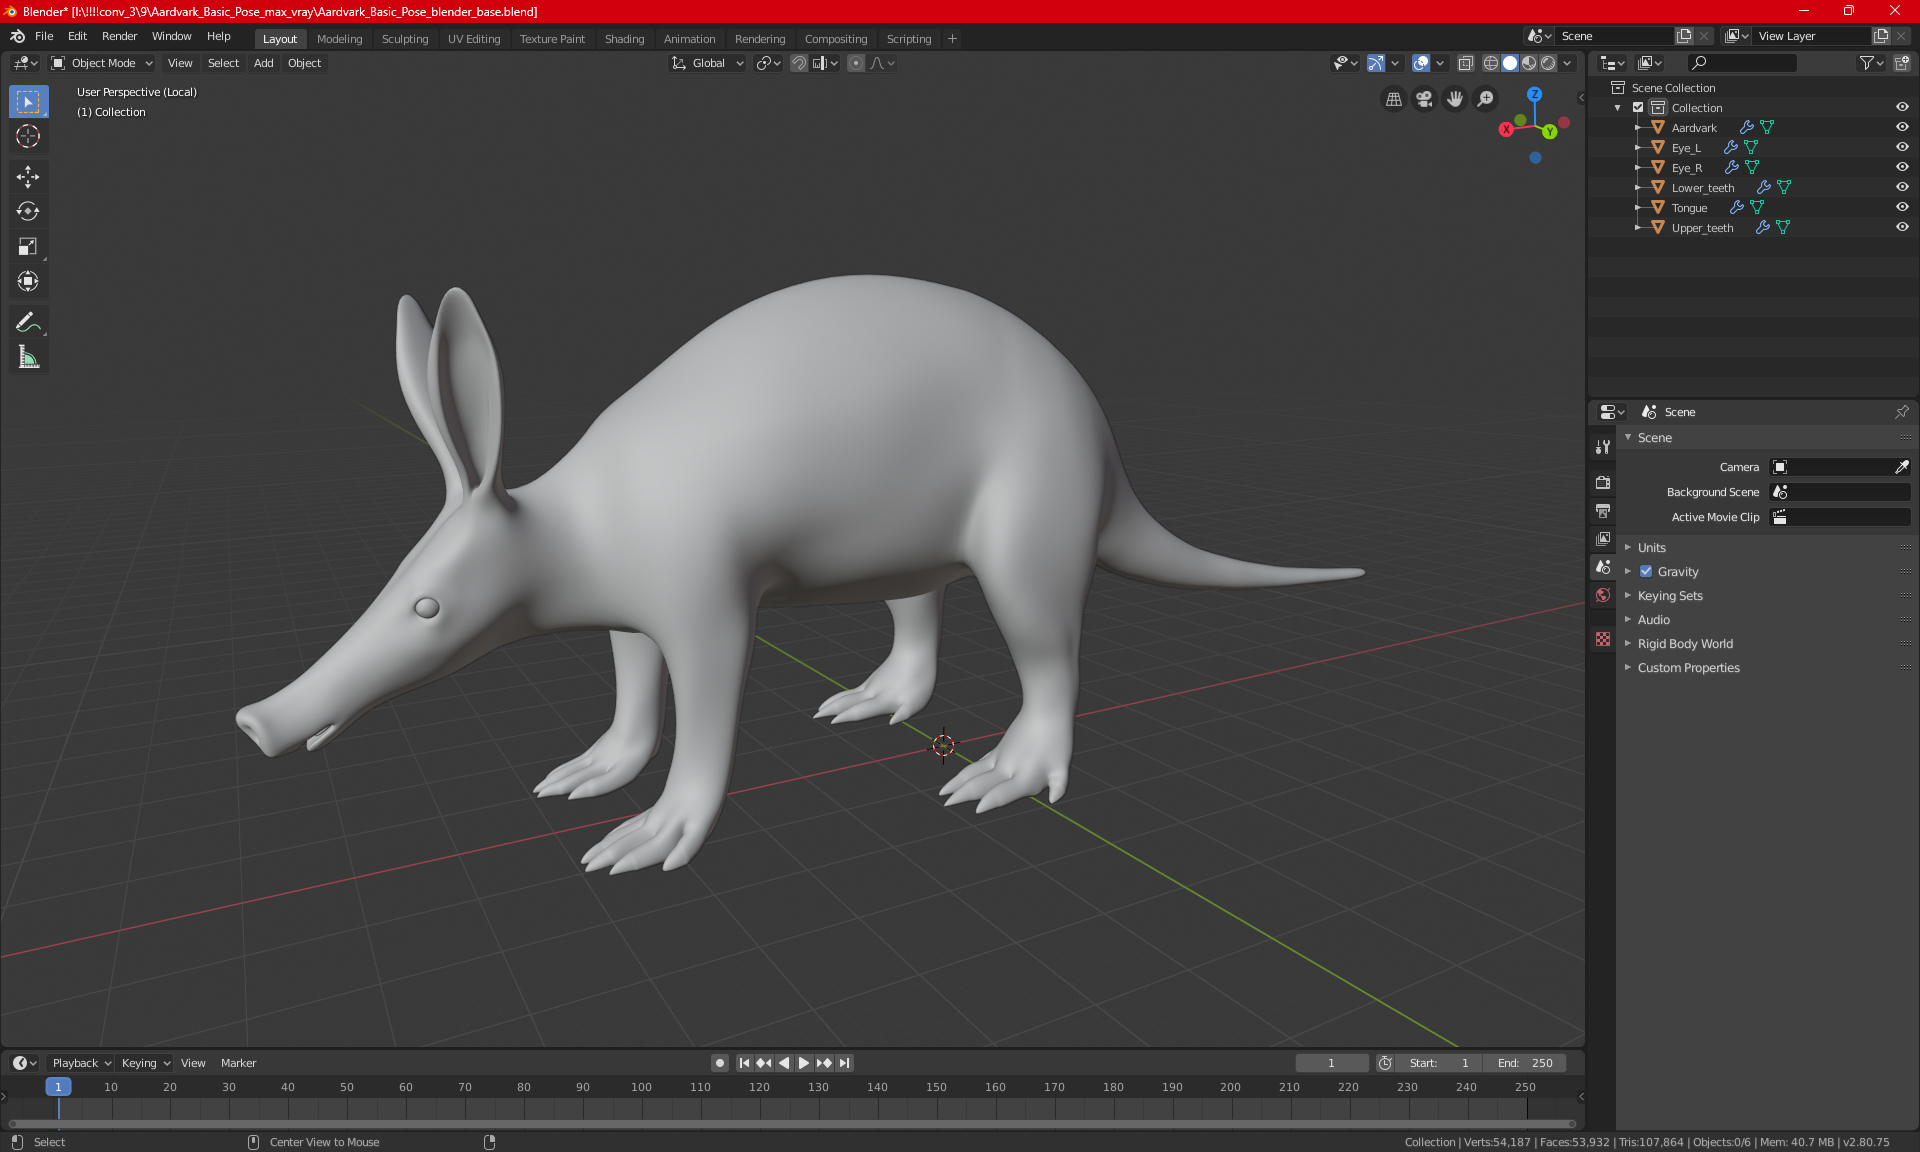Click the Add menu in viewport header

pyautogui.click(x=263, y=63)
